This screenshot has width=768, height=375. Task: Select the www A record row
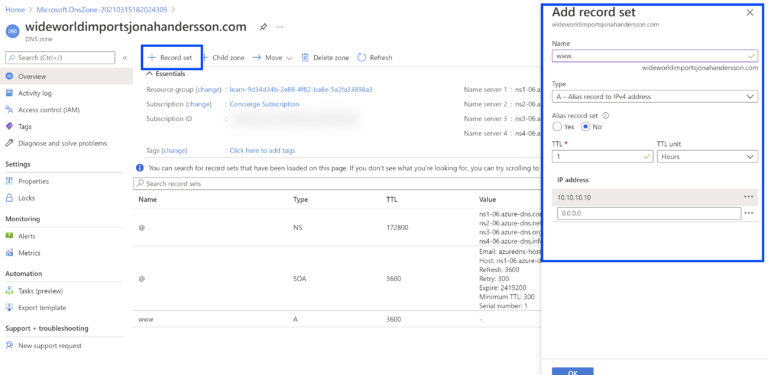click(x=337, y=319)
